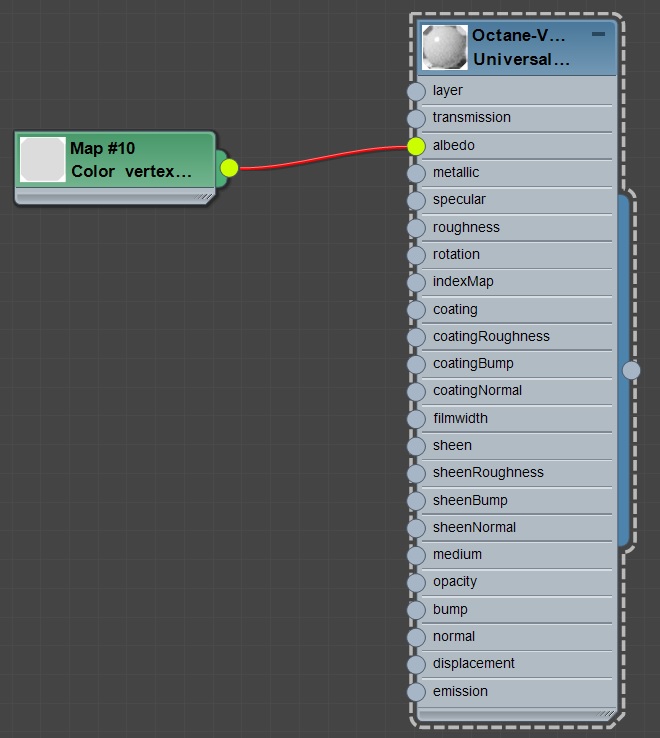Click the rotation input socket

coord(416,255)
